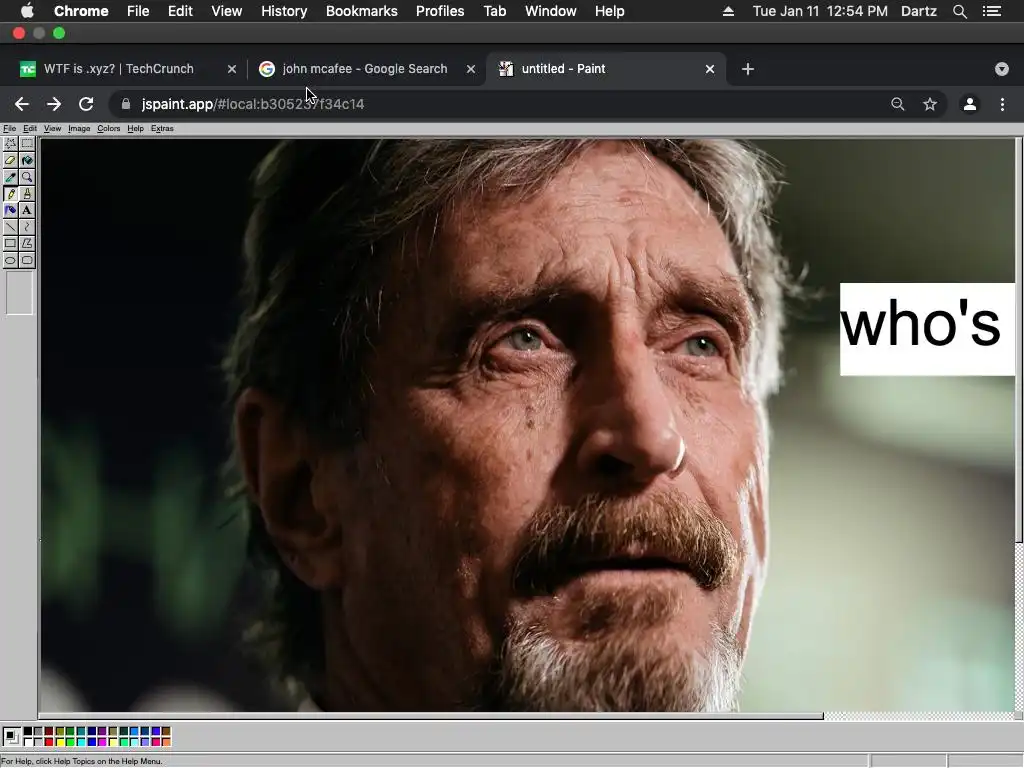Select the Polygon tool
The height and width of the screenshot is (768, 1024).
coord(27,244)
